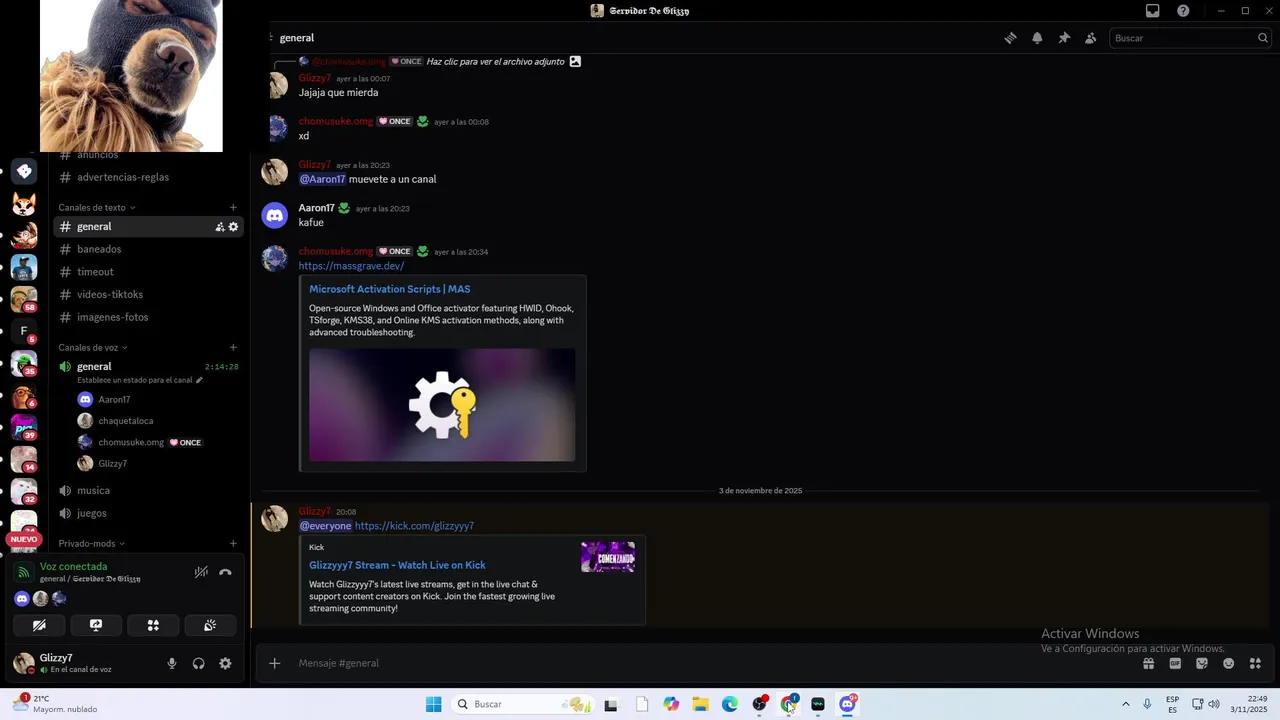The image size is (1280, 720).
Task: Open Windows Start menu
Action: click(433, 704)
